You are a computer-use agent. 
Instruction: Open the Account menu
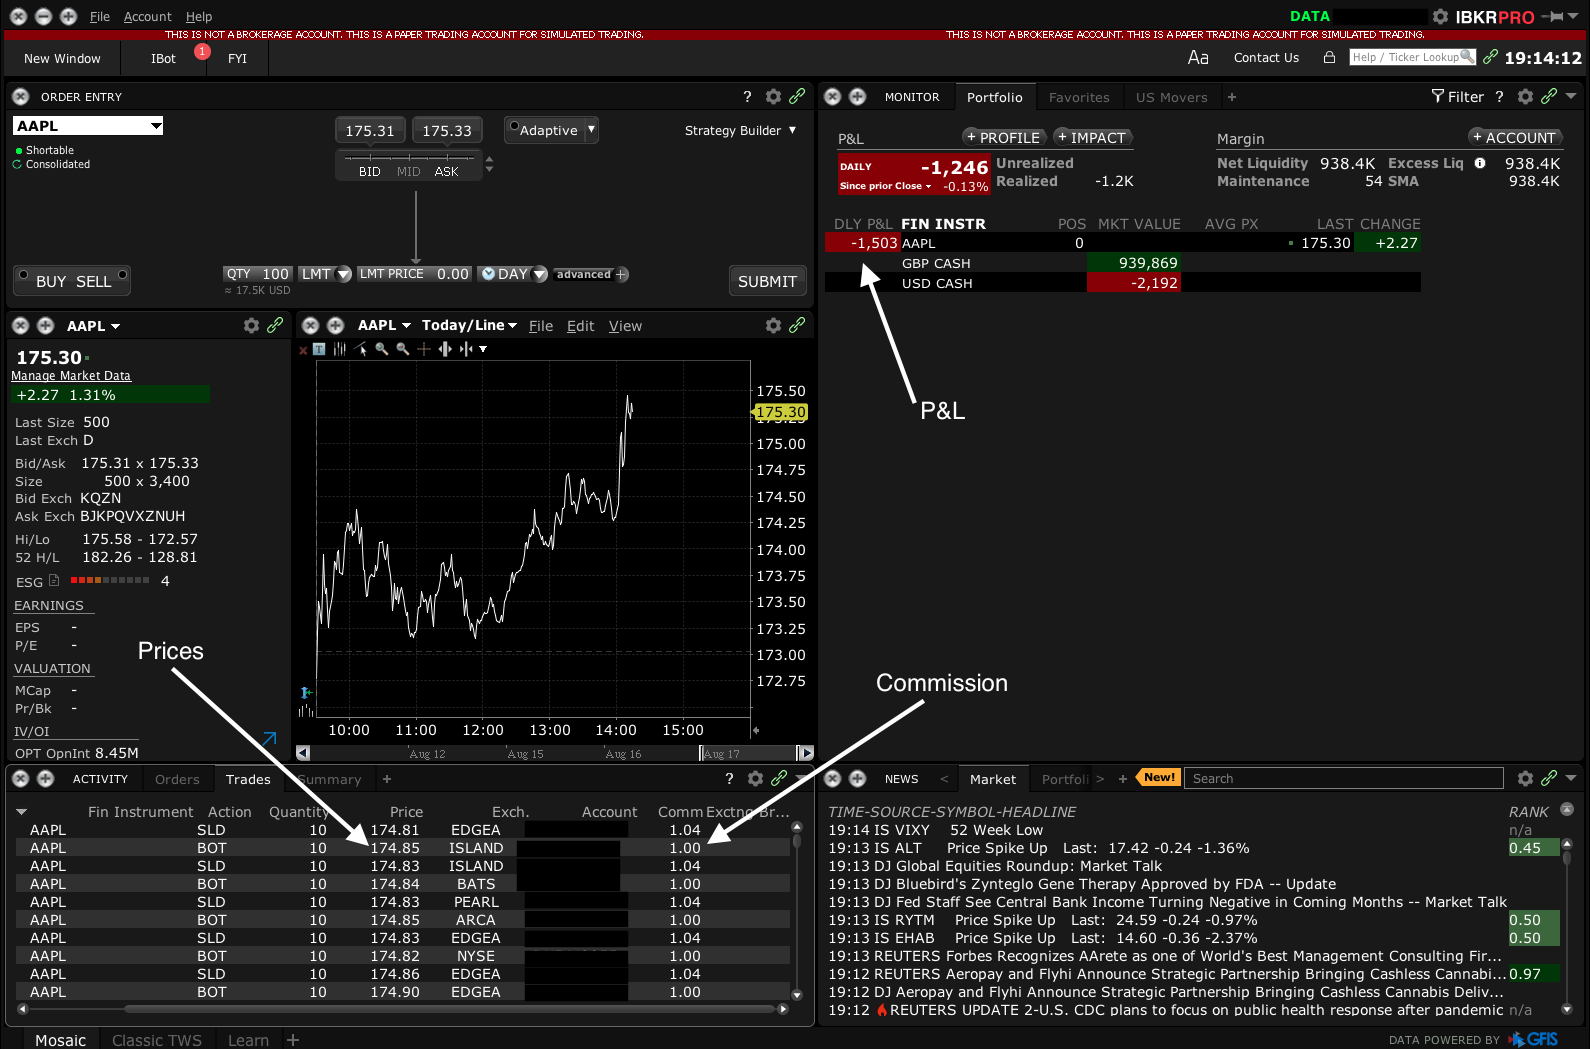(x=148, y=17)
